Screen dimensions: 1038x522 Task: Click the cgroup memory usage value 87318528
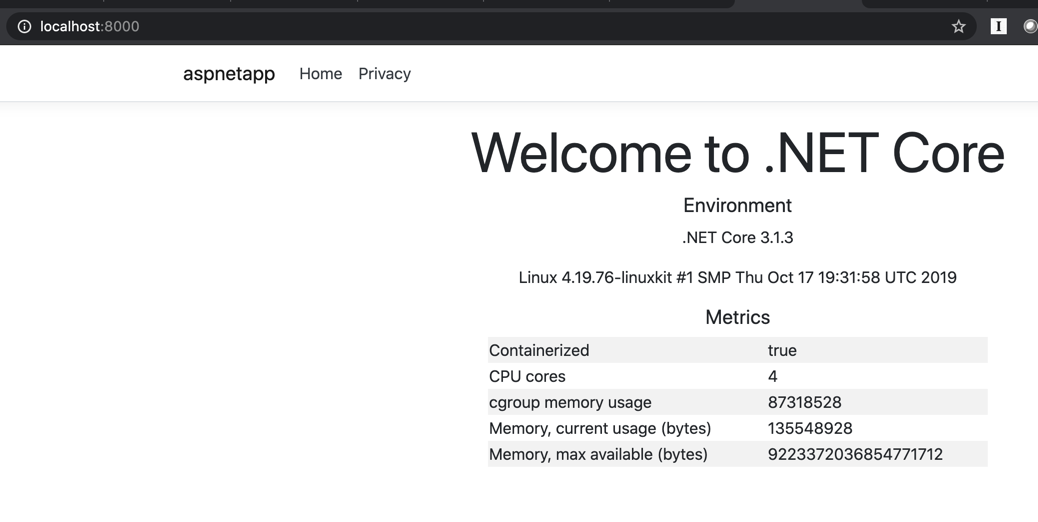point(804,403)
